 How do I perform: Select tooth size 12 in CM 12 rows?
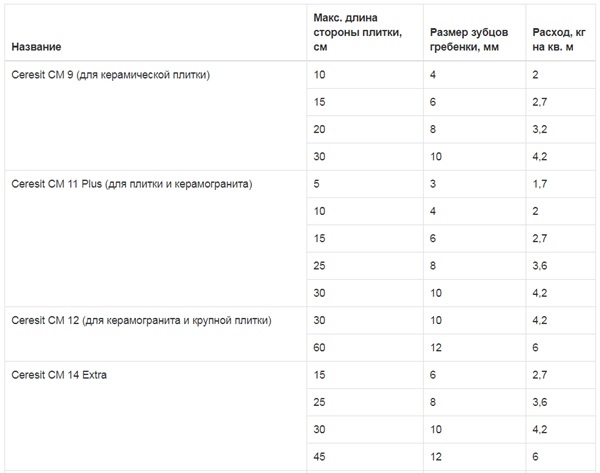point(436,347)
